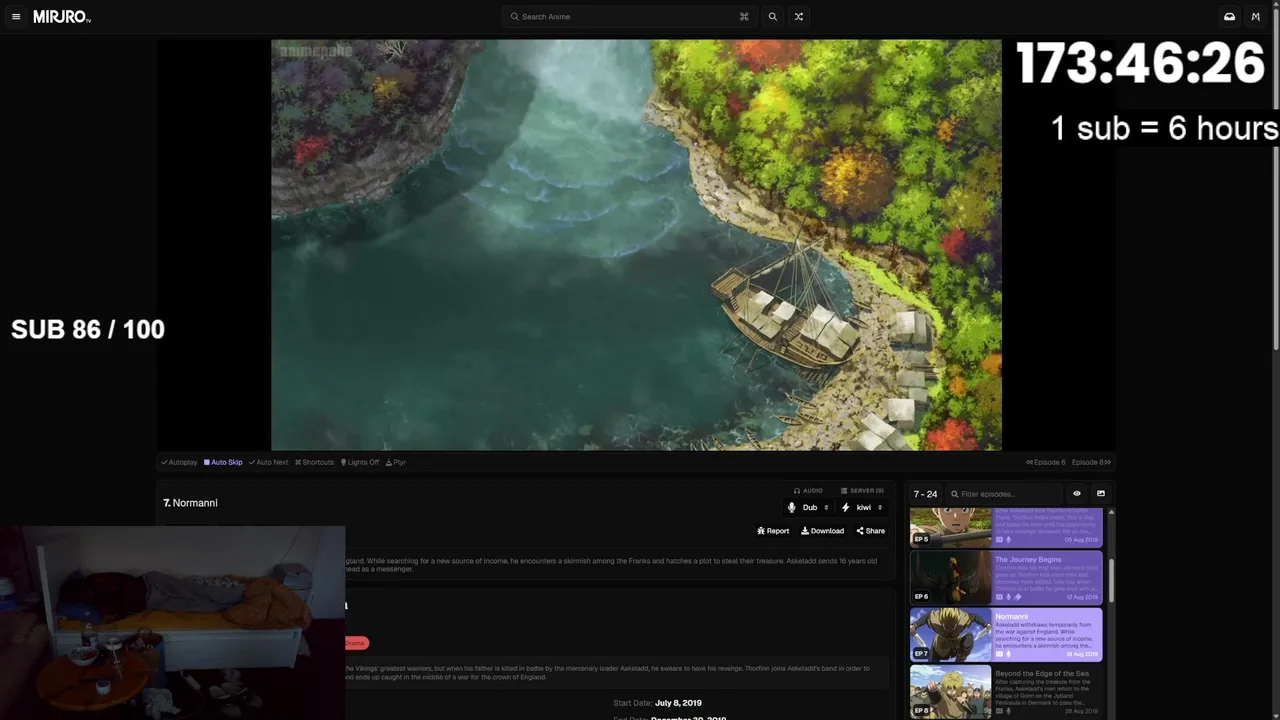
Task: Open the inbox tray icon in the header
Action: coord(1229,17)
